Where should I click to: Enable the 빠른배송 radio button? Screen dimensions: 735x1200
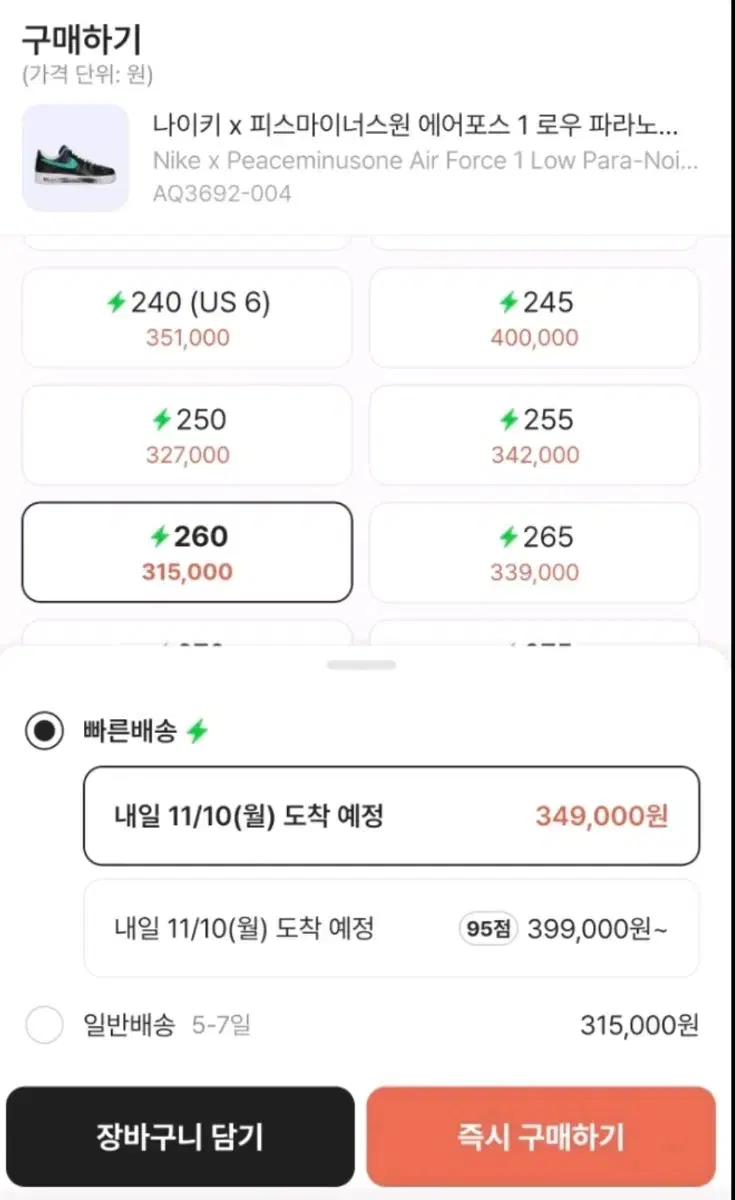click(x=44, y=732)
